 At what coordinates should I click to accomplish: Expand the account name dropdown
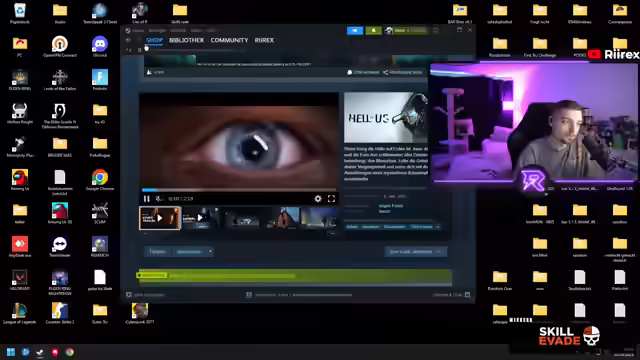[x=406, y=31]
